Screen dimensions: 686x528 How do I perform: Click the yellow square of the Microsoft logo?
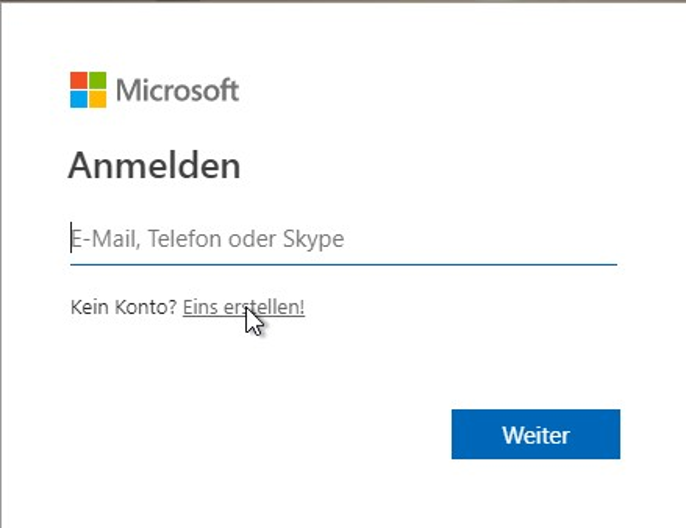(x=98, y=99)
